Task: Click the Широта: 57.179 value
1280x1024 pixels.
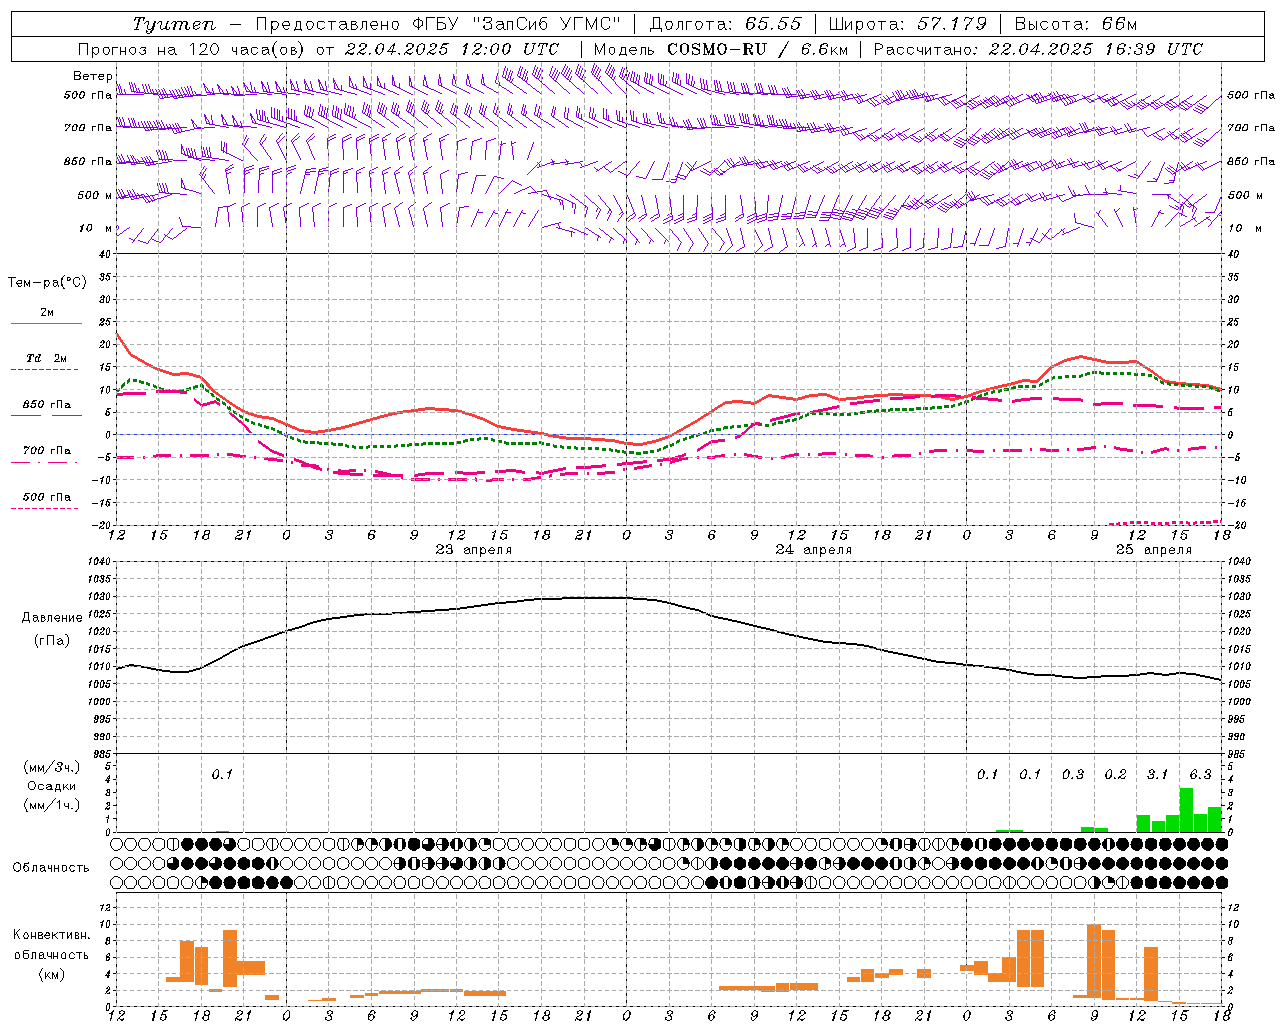Action: click(x=908, y=24)
